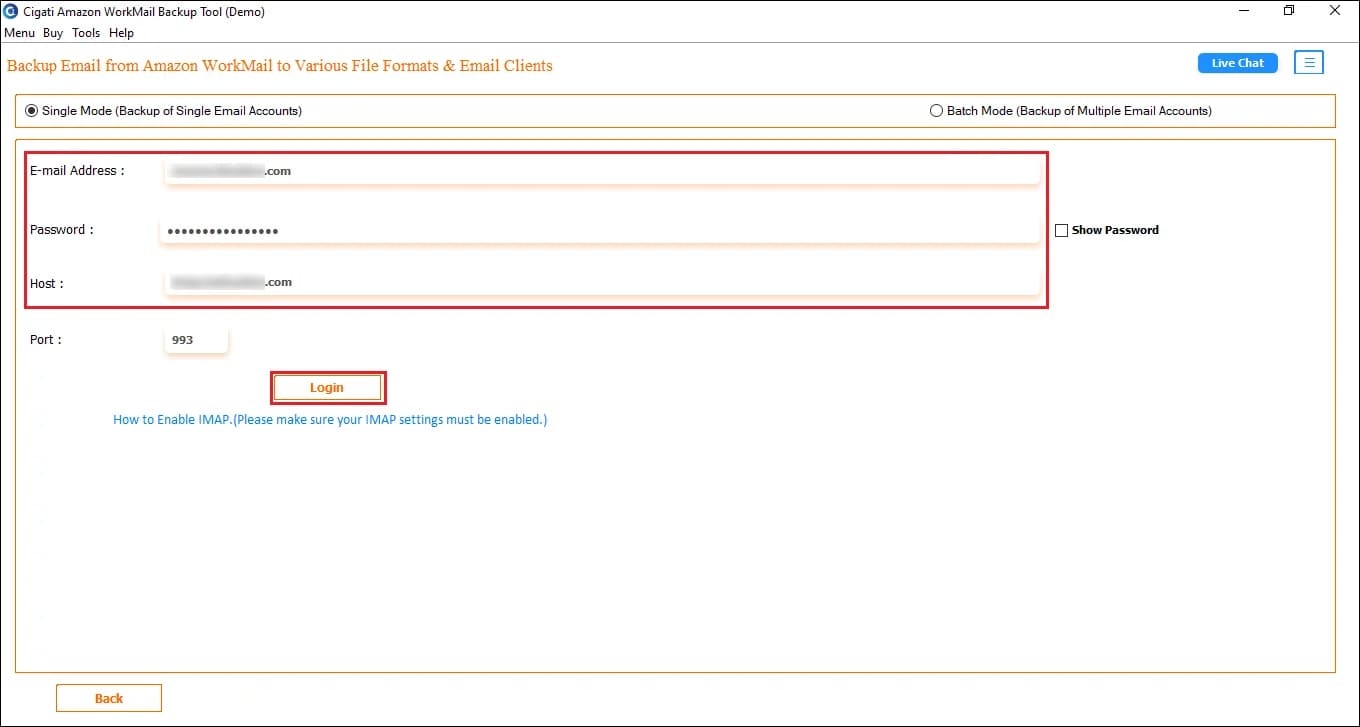Screen dimensions: 1360x727
Task: Minimize the Cigati backup tool window
Action: click(x=1242, y=11)
